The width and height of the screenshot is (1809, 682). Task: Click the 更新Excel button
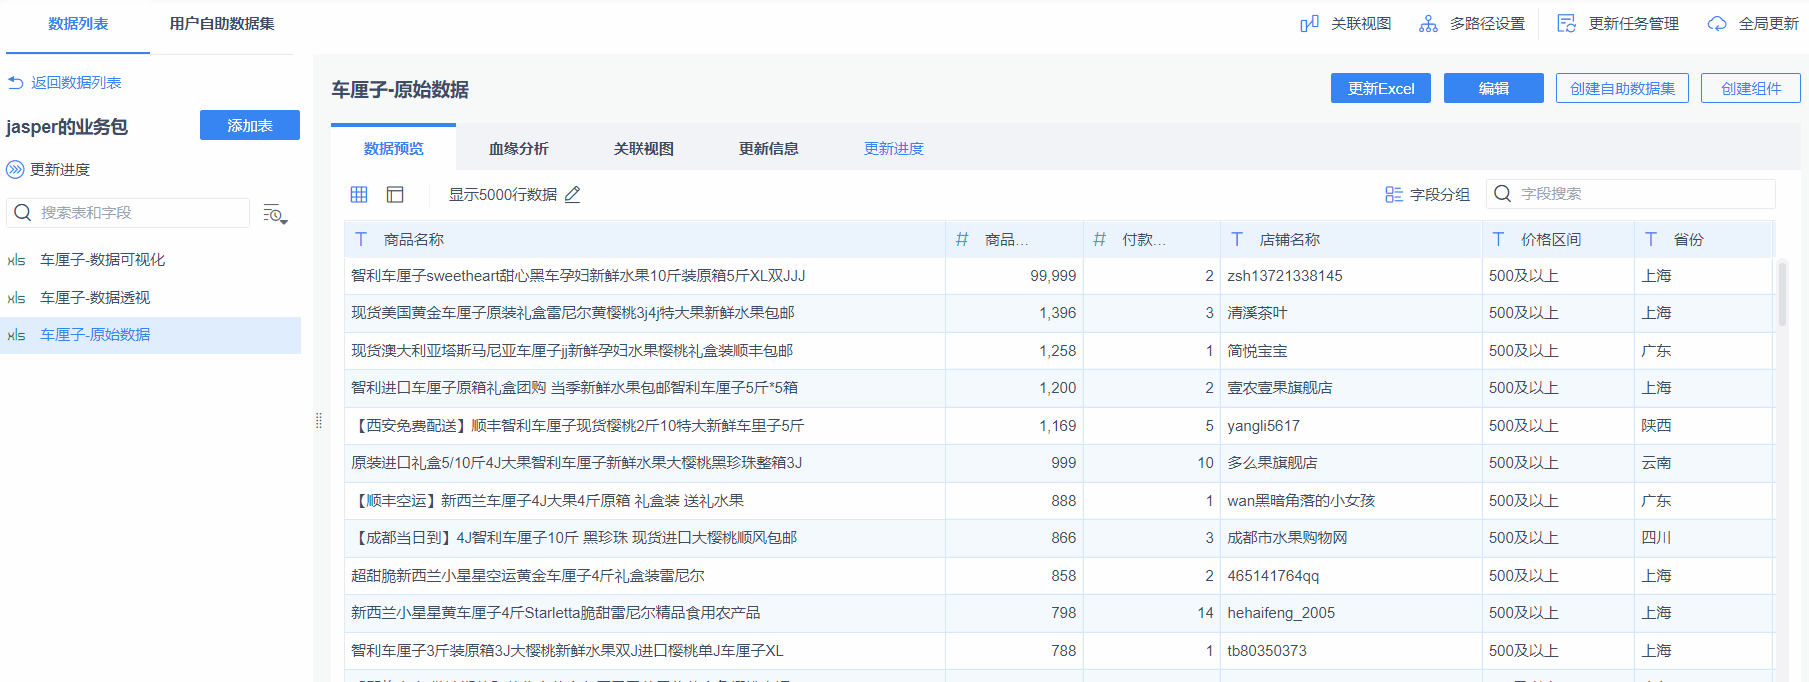click(x=1380, y=89)
